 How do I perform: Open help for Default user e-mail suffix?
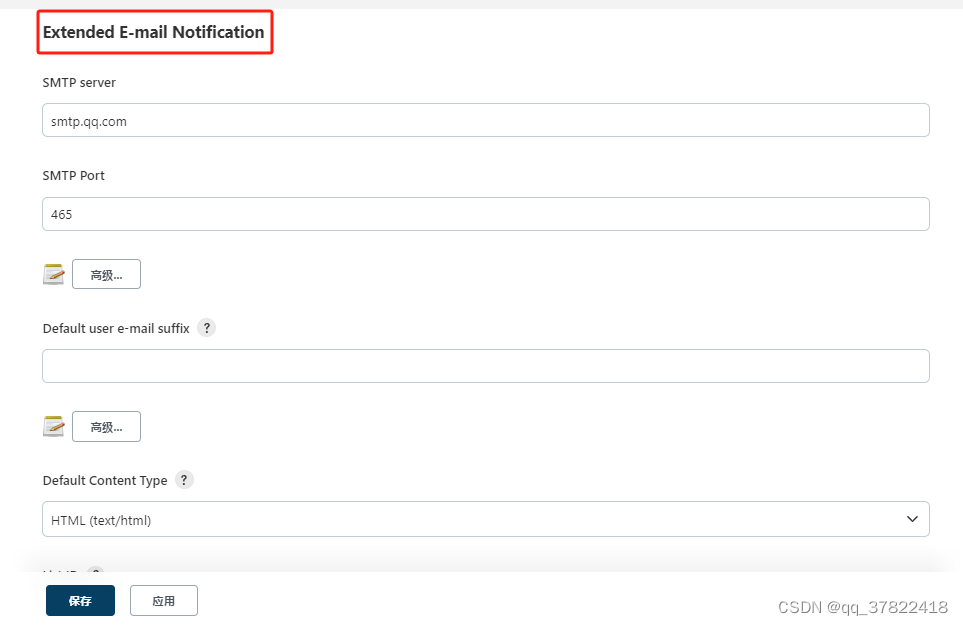[206, 328]
